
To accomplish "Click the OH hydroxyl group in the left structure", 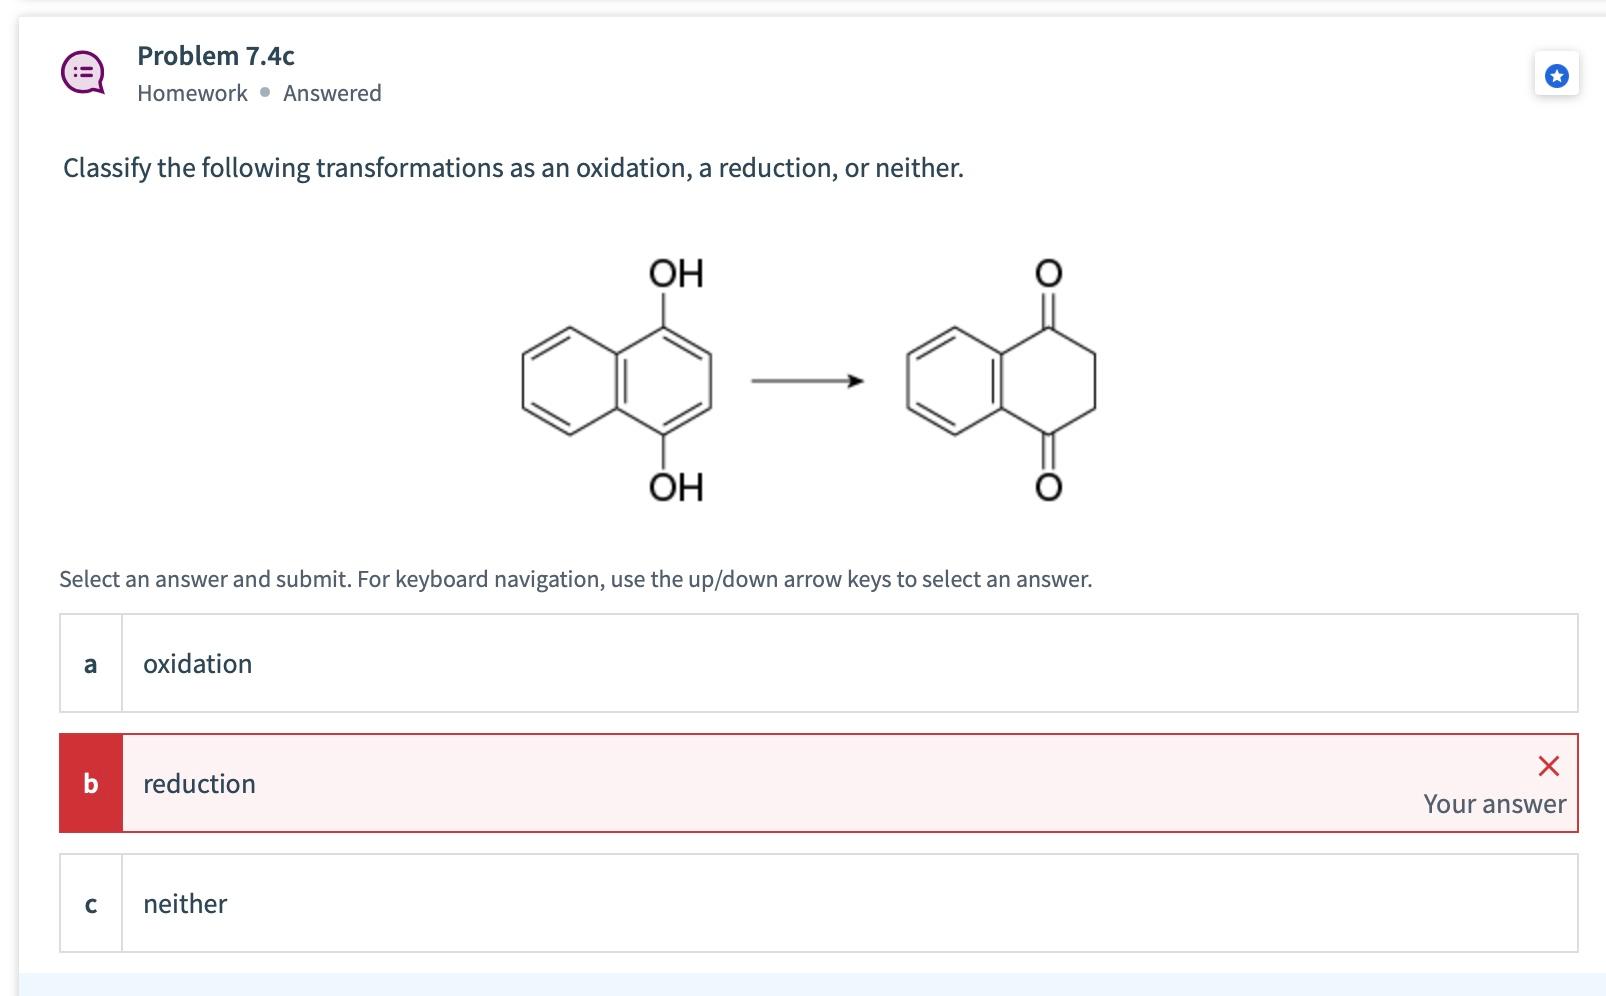I will point(677,271).
